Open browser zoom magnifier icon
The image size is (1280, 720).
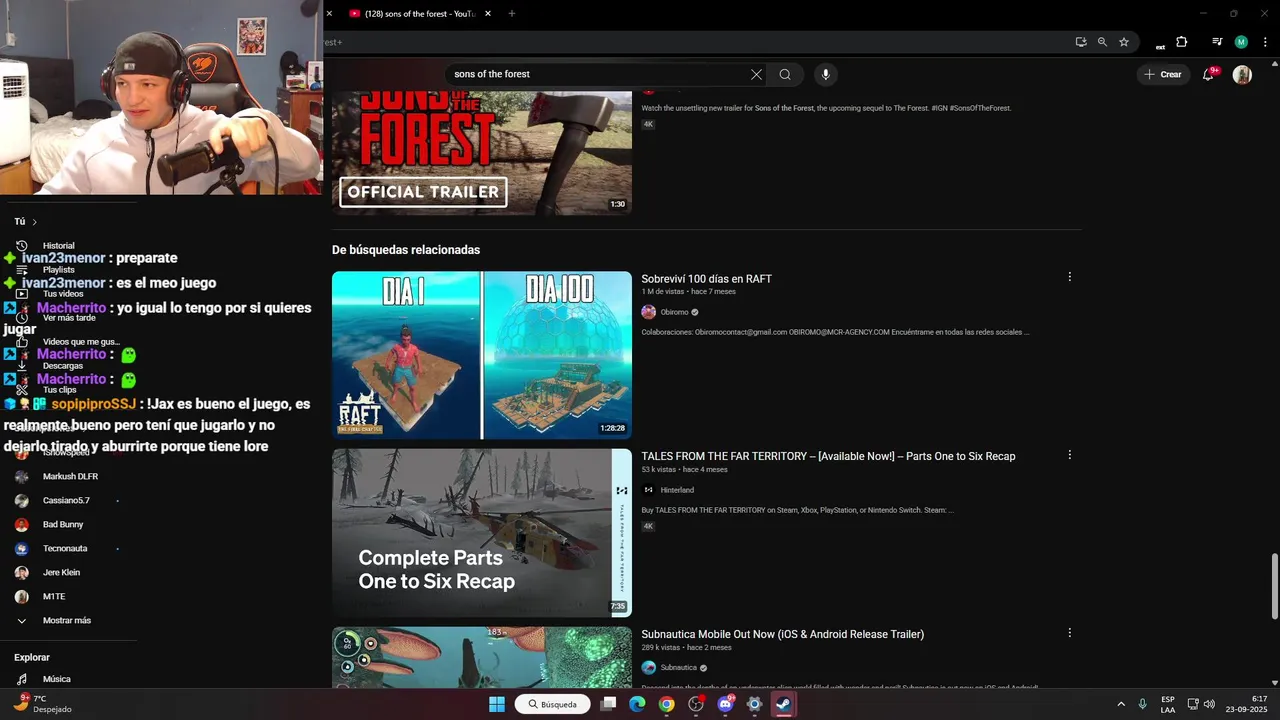tap(1102, 42)
